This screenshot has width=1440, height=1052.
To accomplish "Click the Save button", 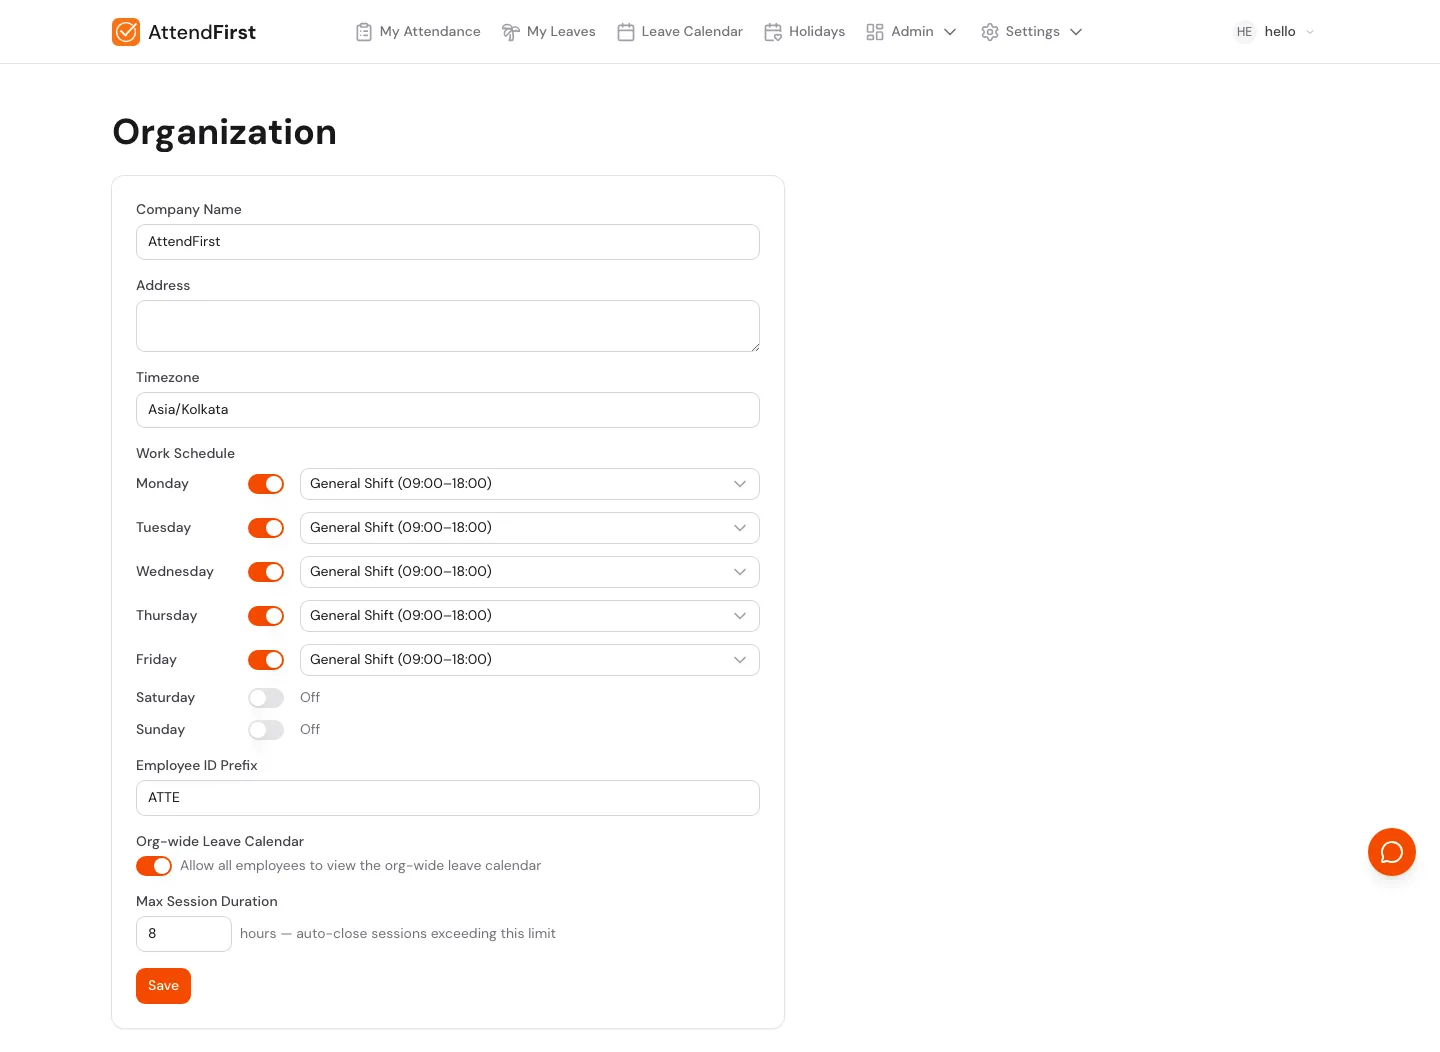I will pos(163,985).
